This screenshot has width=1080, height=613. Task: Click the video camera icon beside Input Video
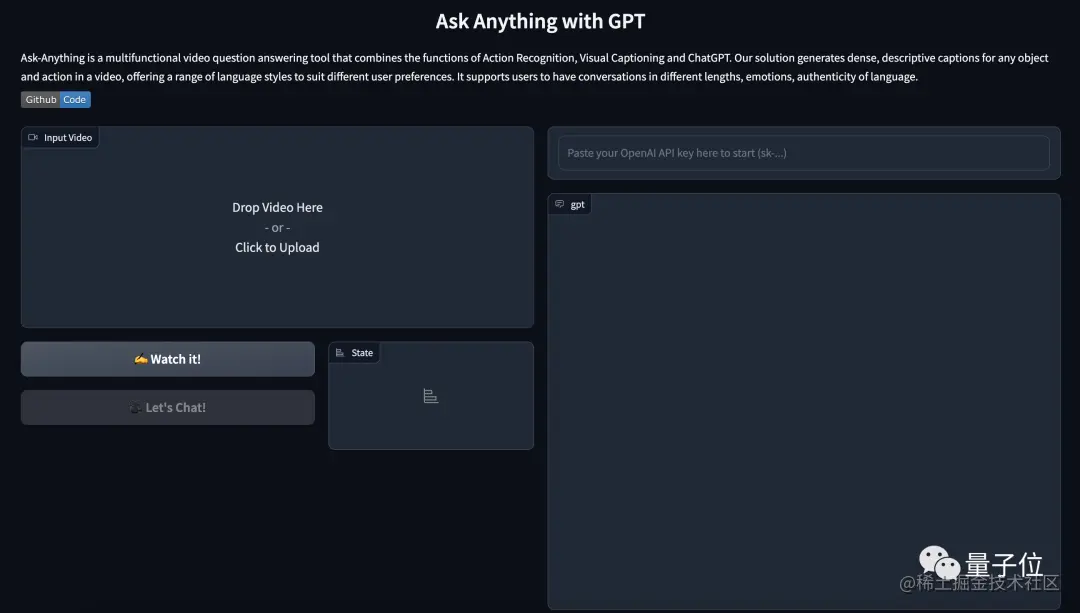[x=32, y=137]
